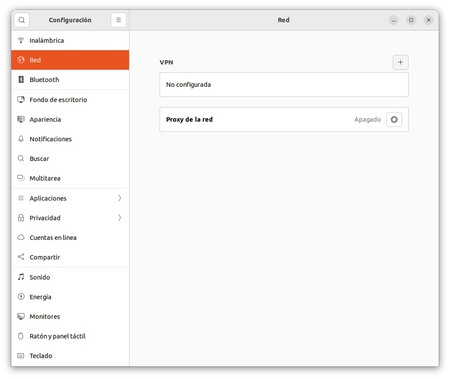The height and width of the screenshot is (379, 450).
Task: Open the hamburger menu next to Configuración
Action: pos(118,20)
